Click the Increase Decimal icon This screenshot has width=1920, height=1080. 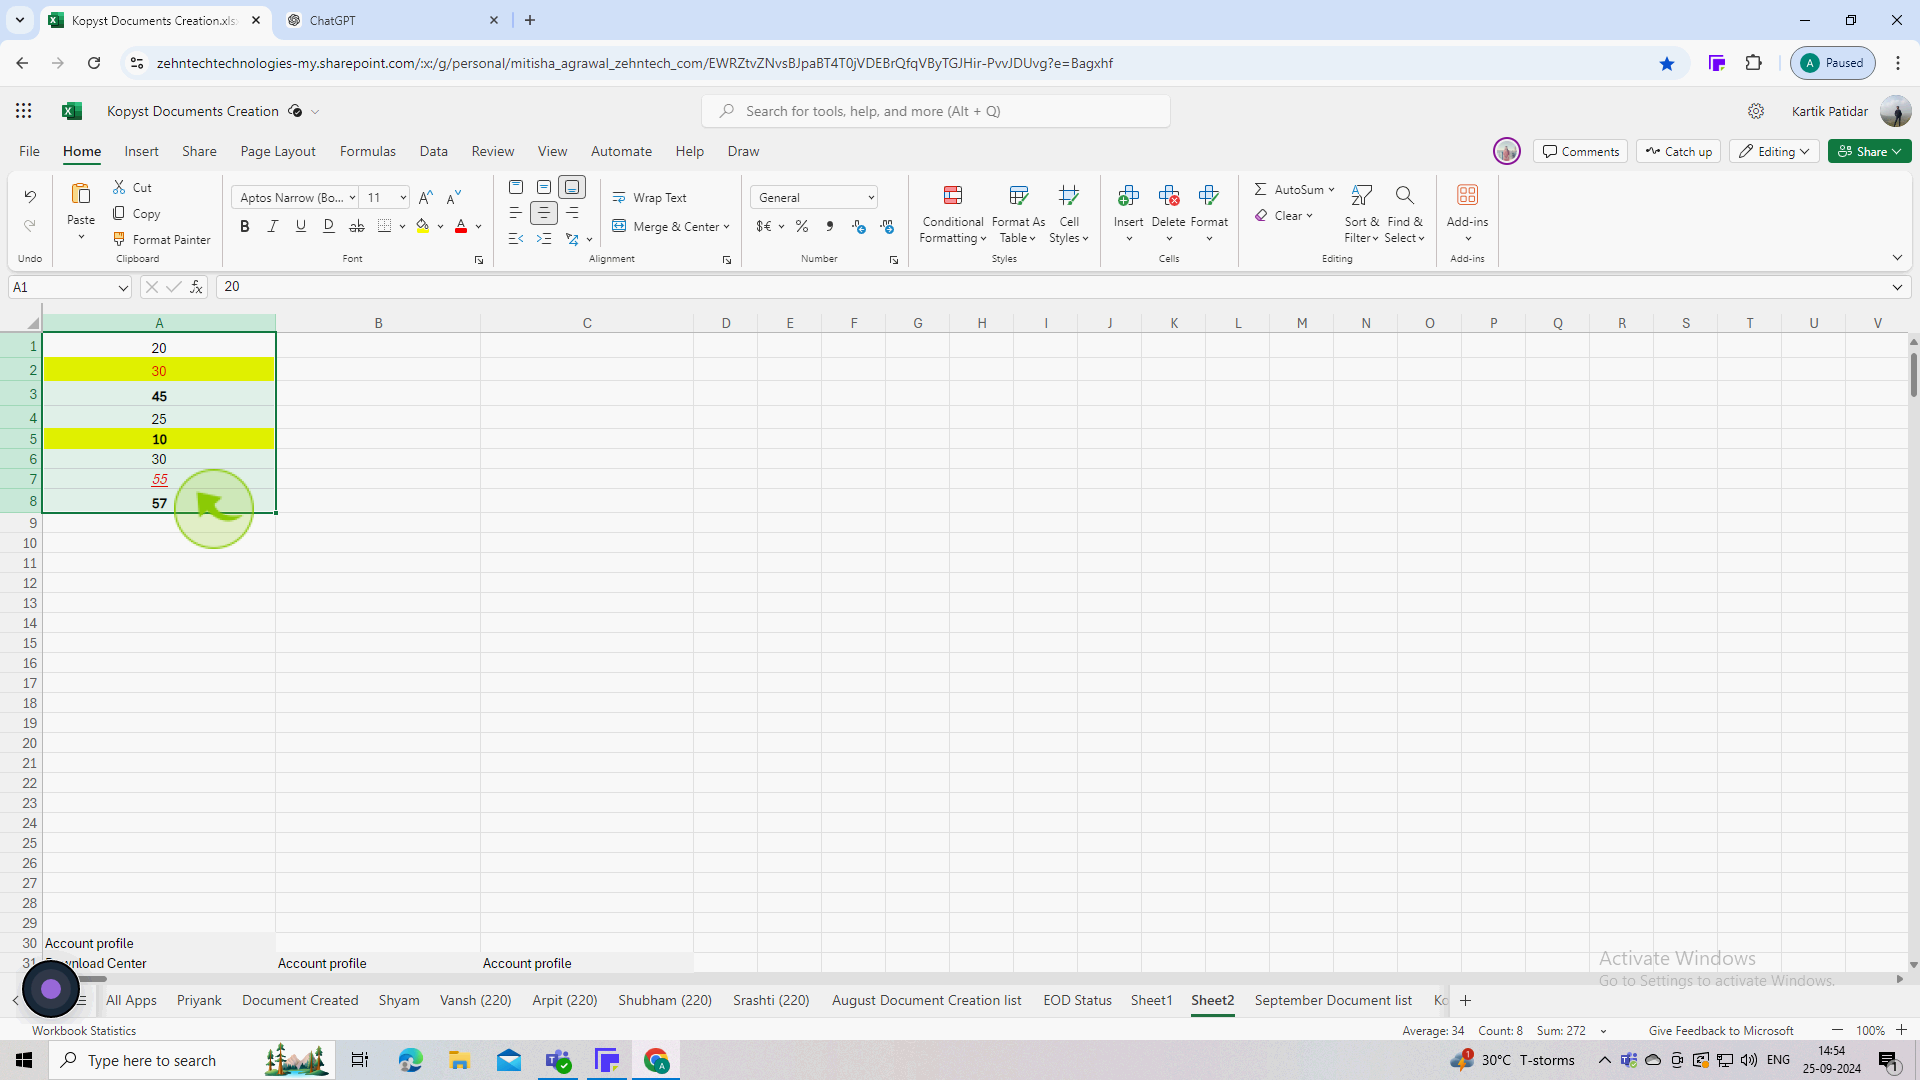[x=859, y=227]
